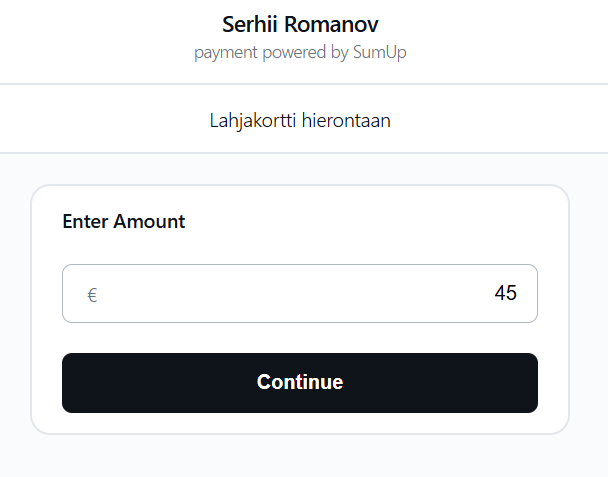Viewport: 608px width, 477px height.
Task: Click the euro currency symbol
Action: pyautogui.click(x=92, y=295)
